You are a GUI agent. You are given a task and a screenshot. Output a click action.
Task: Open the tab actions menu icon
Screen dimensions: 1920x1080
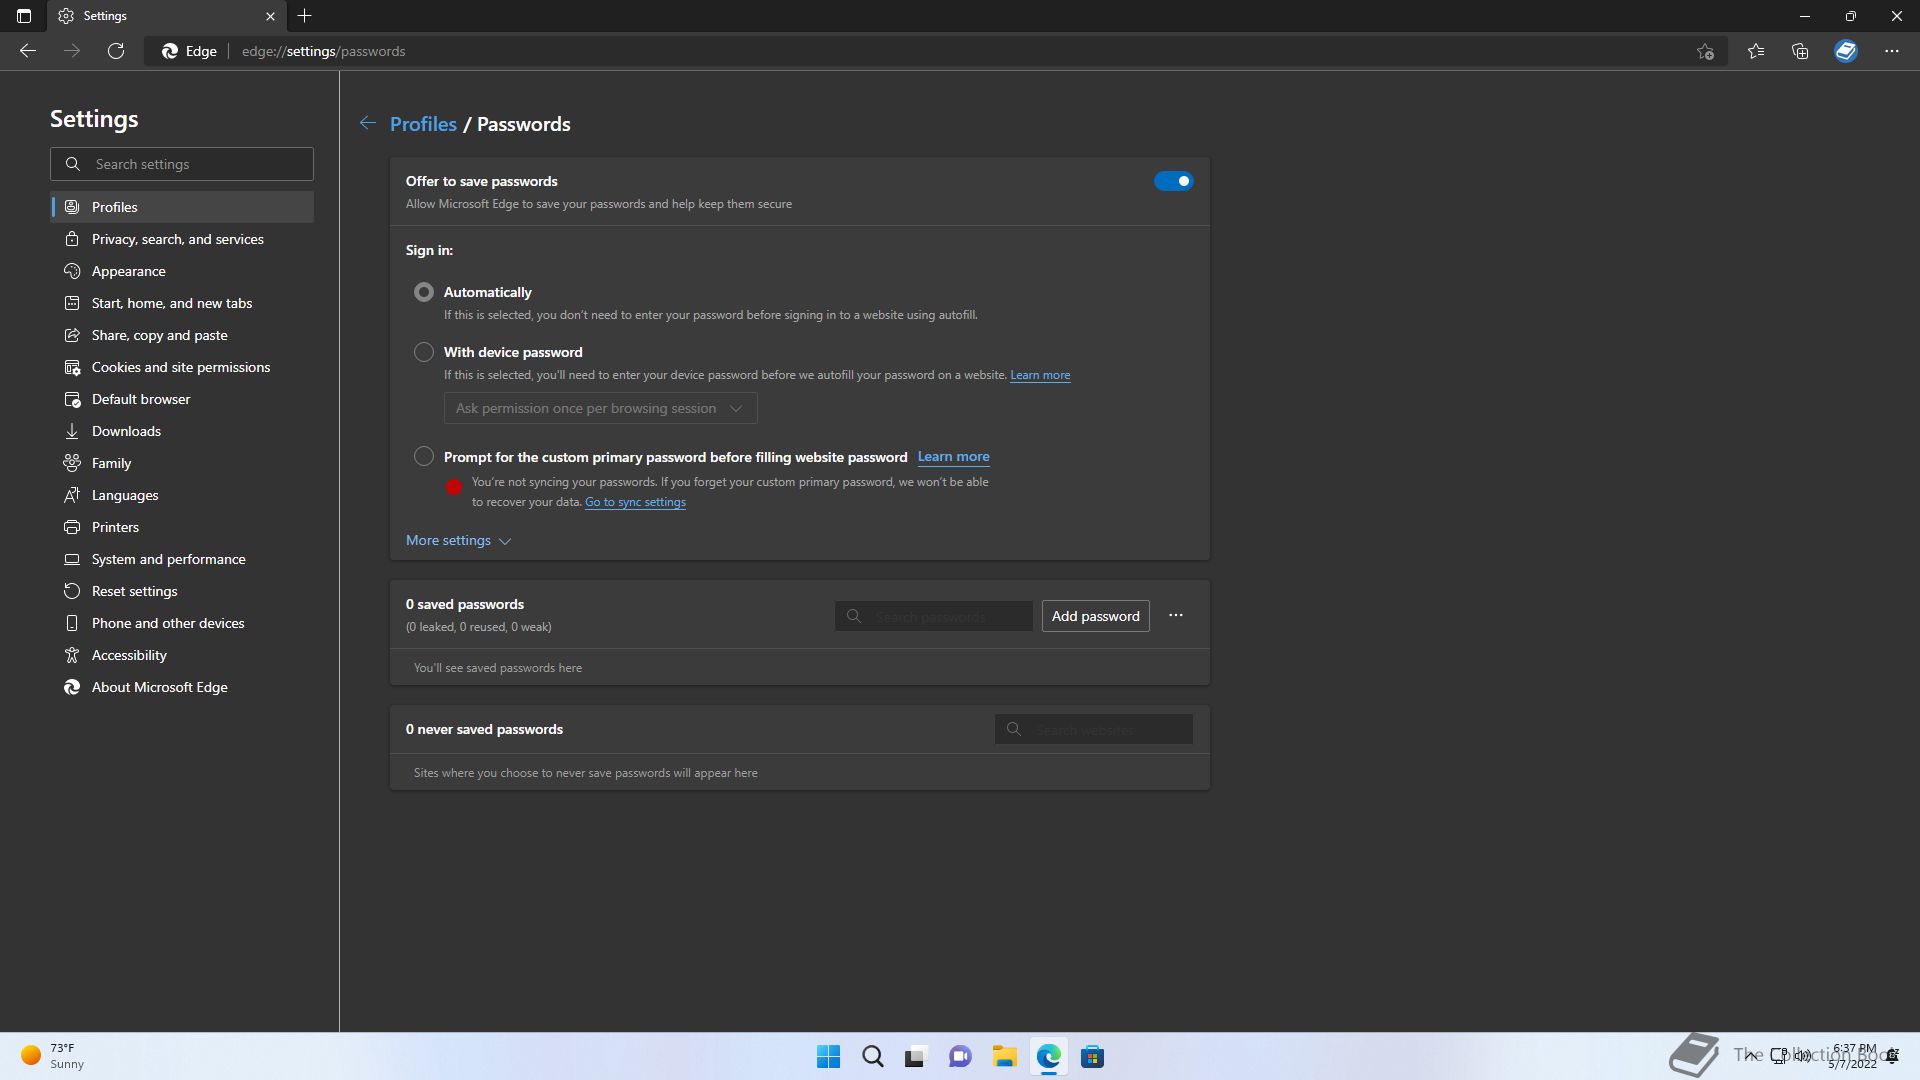[x=24, y=16]
